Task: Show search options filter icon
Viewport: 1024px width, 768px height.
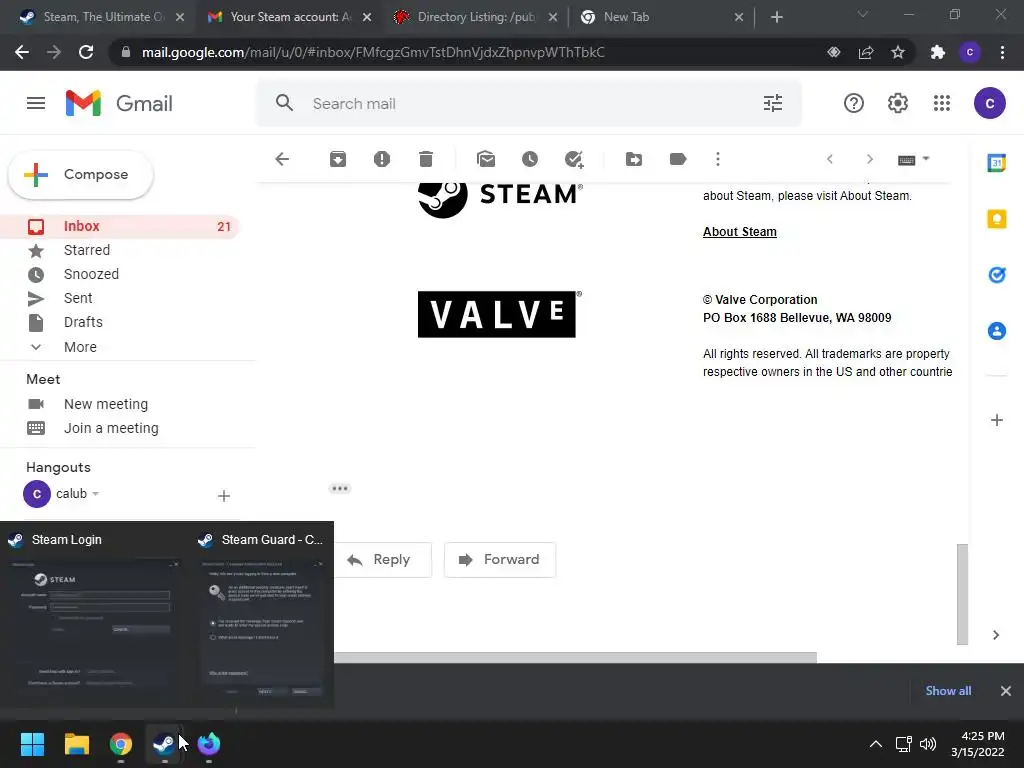Action: pyautogui.click(x=773, y=103)
